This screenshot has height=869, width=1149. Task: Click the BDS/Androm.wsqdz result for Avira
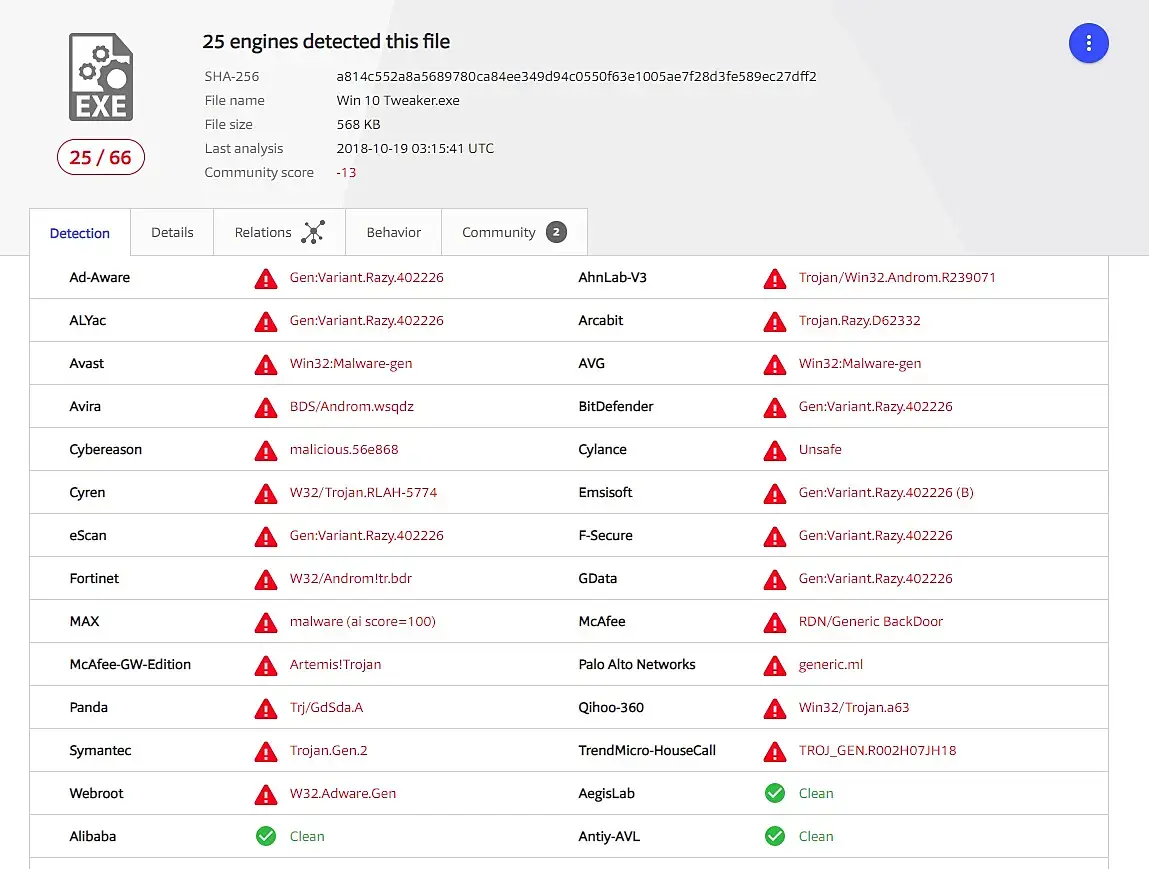(x=351, y=406)
